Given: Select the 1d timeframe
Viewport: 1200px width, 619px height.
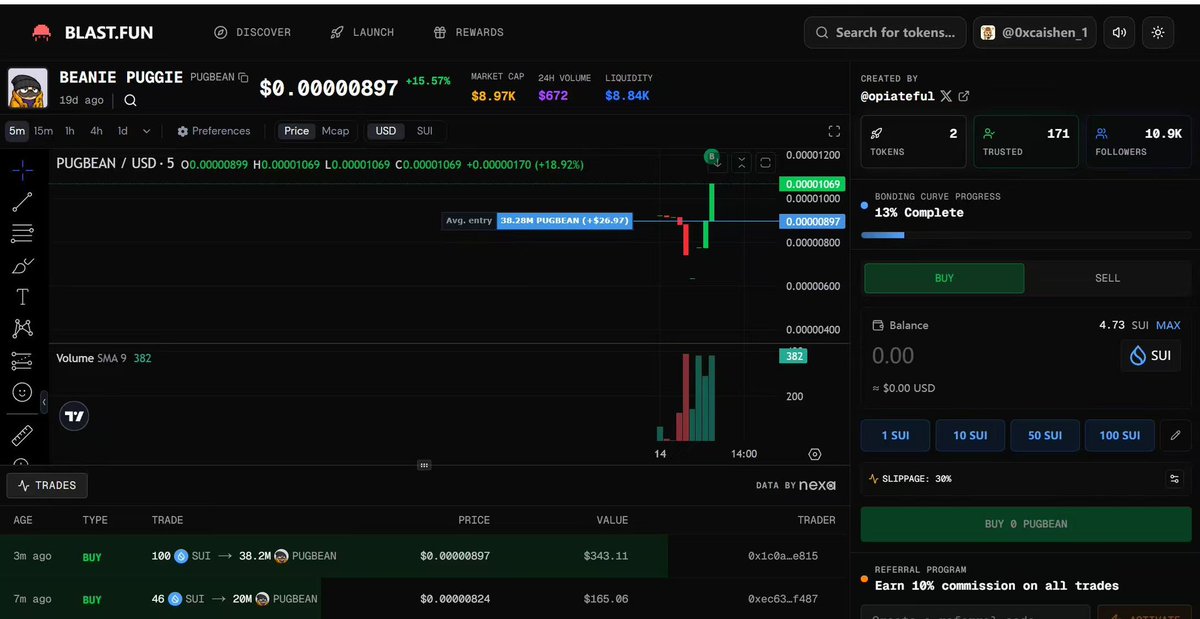Looking at the screenshot, I should [x=122, y=131].
